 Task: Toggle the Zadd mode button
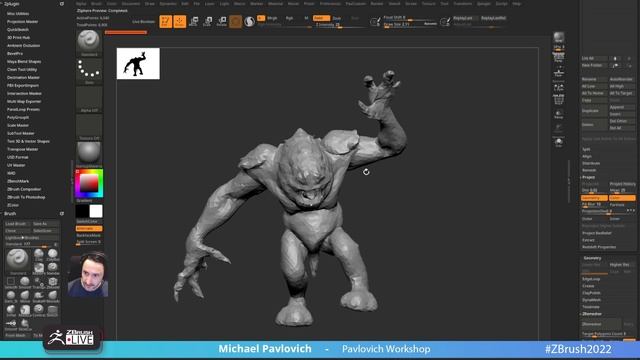pyautogui.click(x=321, y=18)
